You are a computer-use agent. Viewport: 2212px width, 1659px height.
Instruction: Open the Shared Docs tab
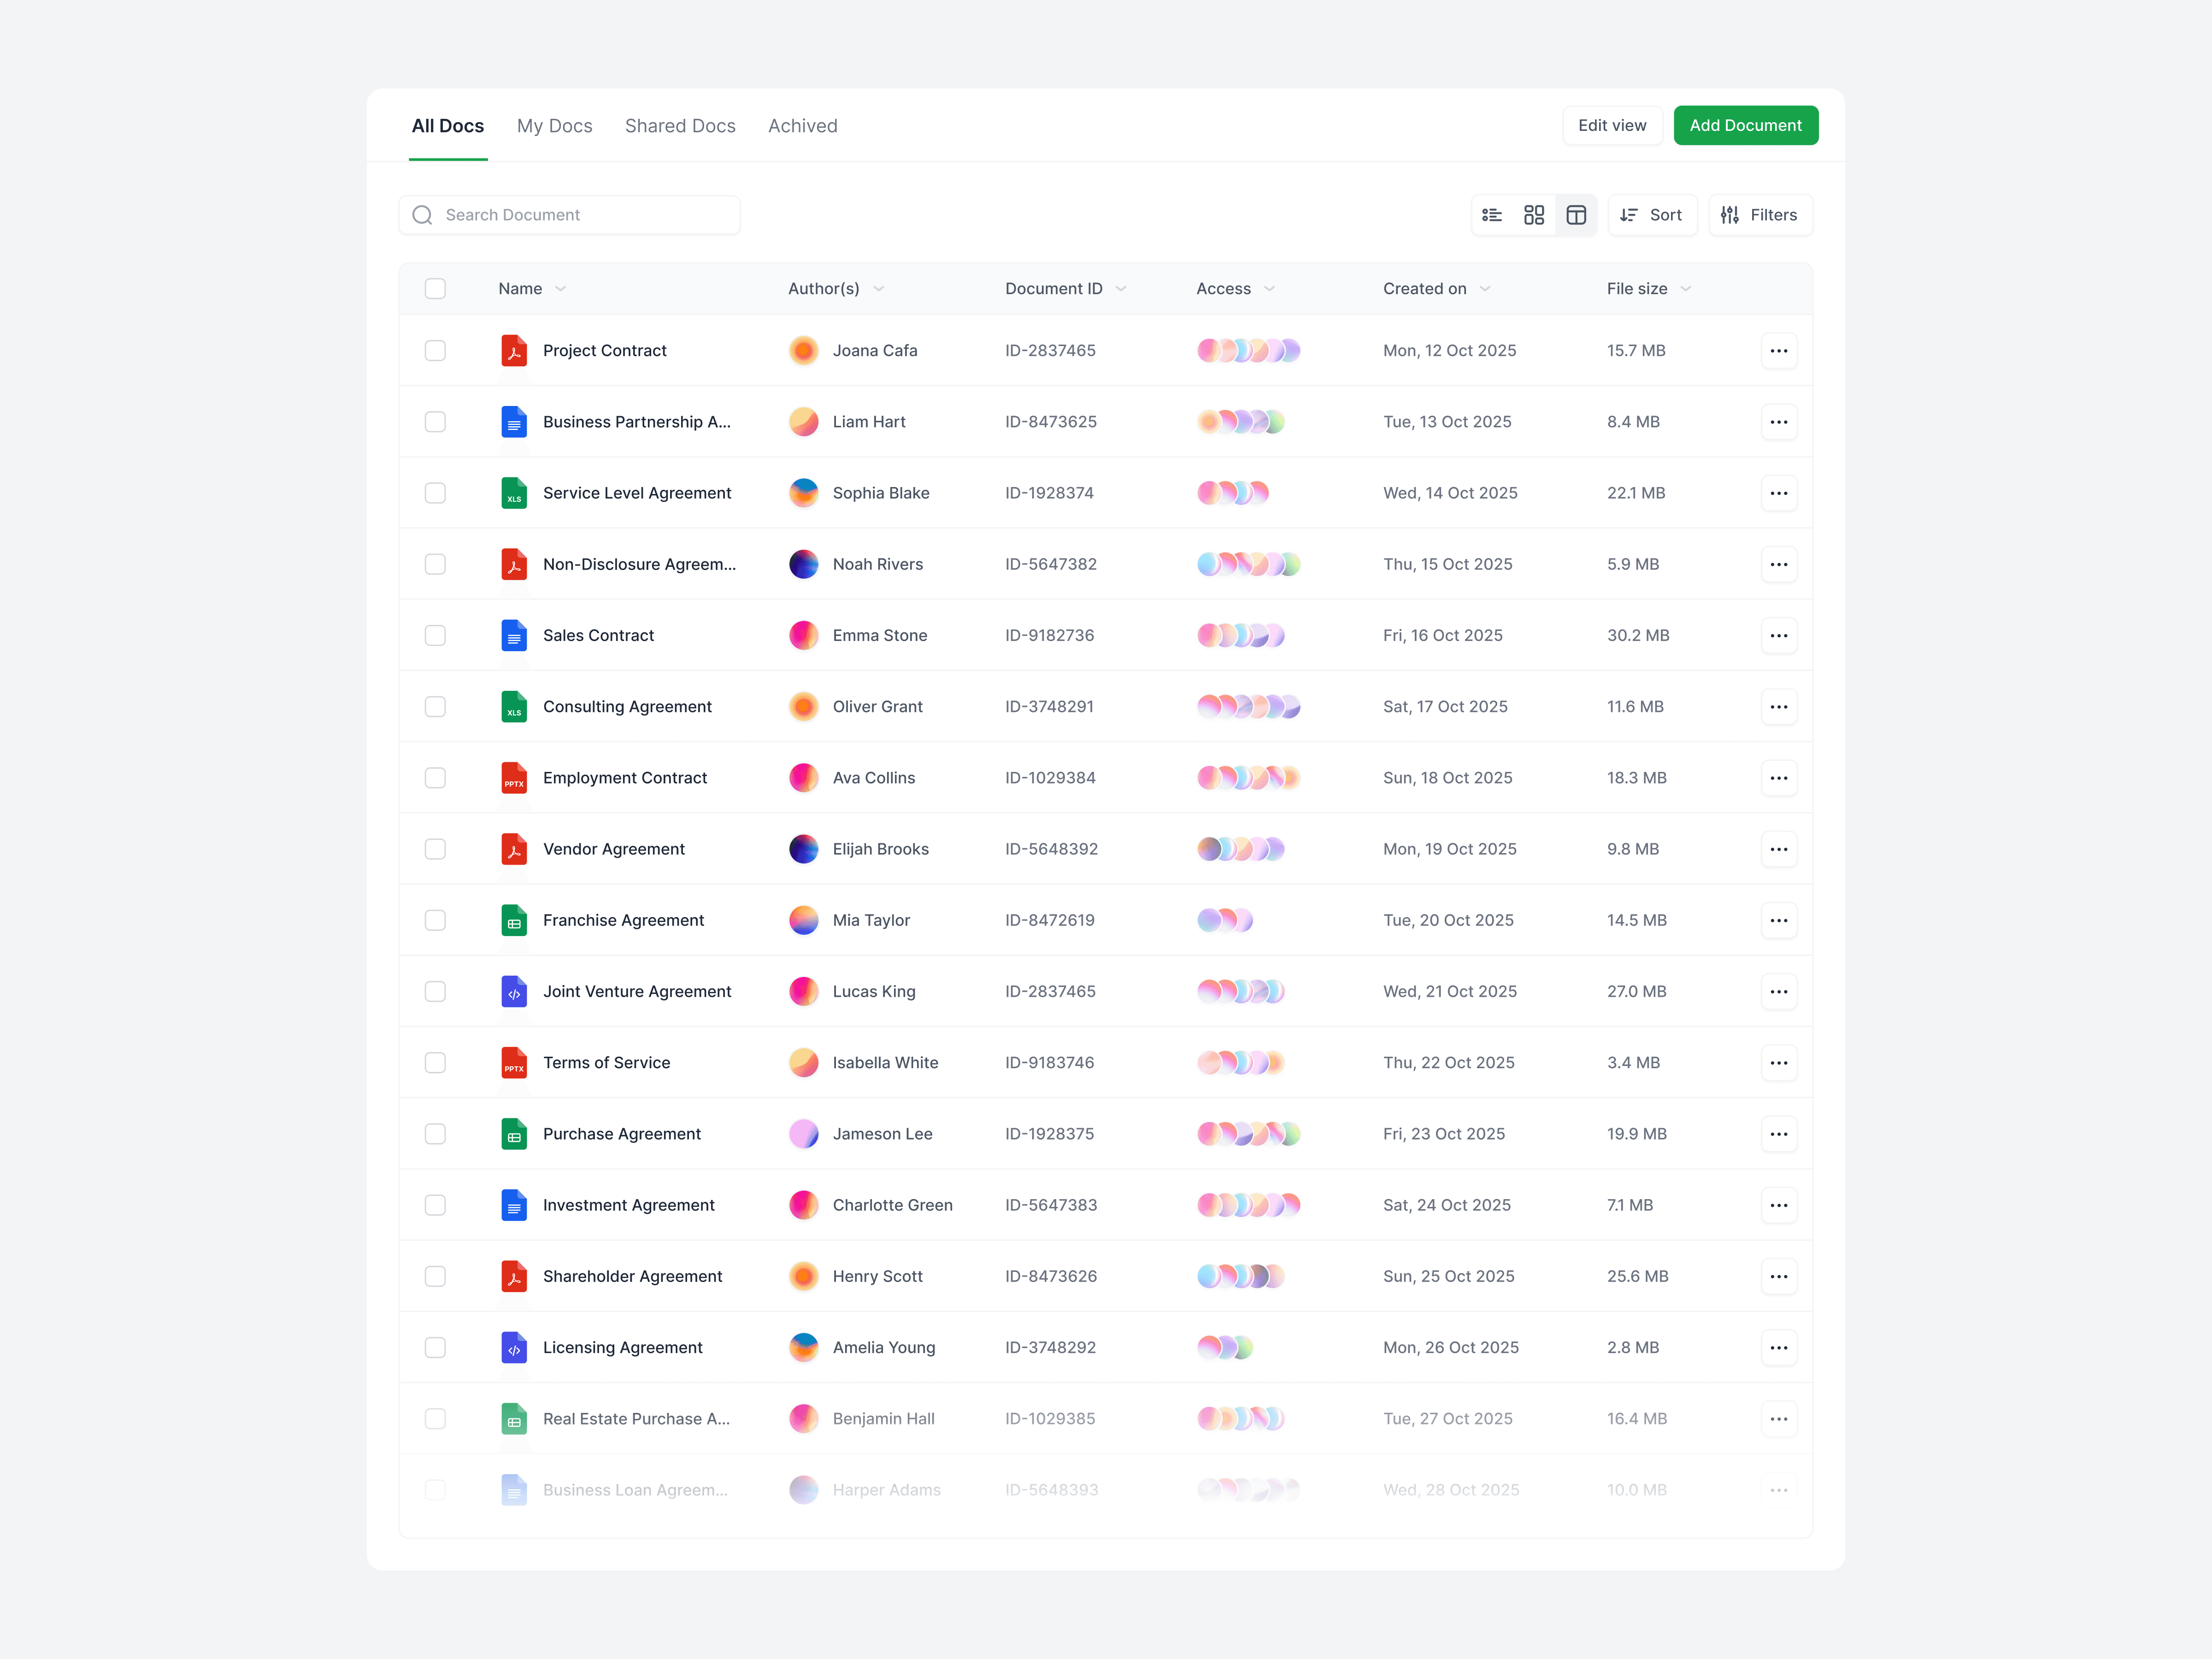tap(680, 126)
